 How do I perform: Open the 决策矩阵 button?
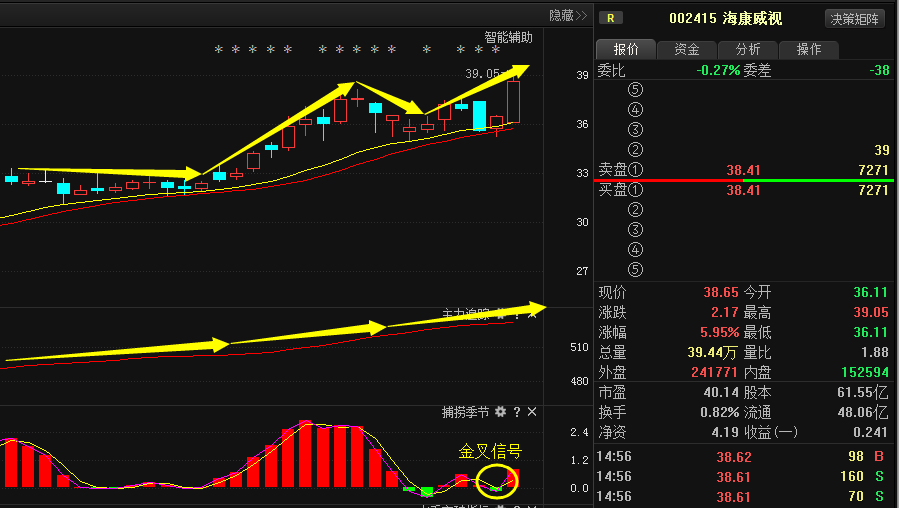click(855, 18)
